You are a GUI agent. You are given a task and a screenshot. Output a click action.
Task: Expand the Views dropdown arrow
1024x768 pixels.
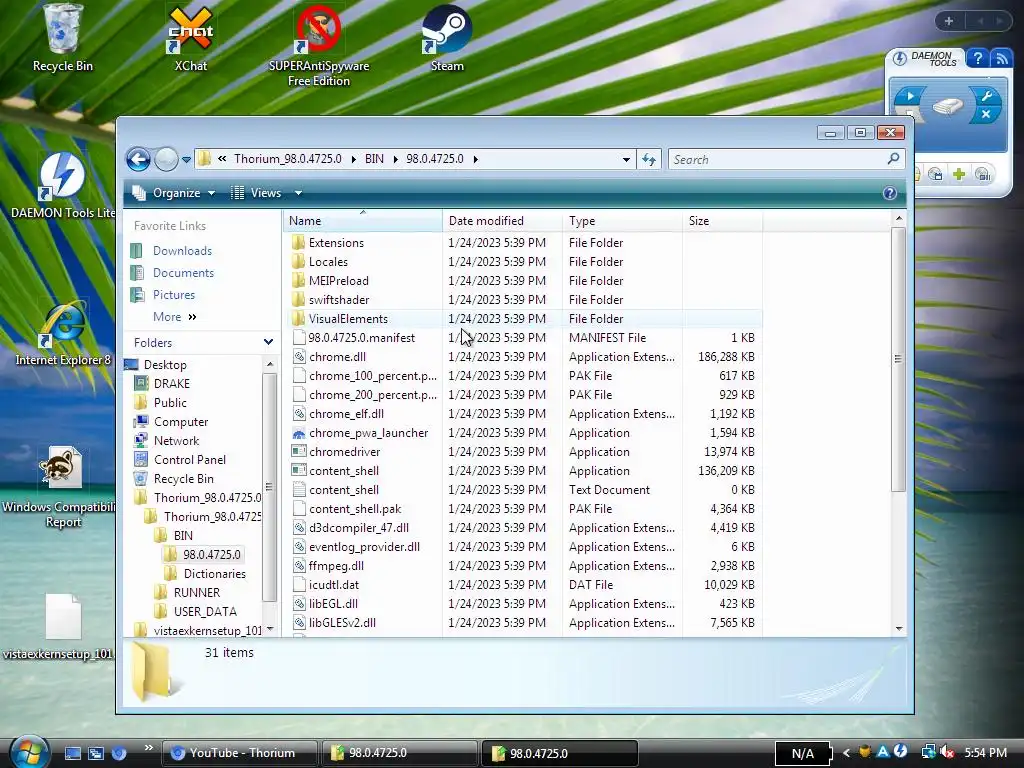298,193
